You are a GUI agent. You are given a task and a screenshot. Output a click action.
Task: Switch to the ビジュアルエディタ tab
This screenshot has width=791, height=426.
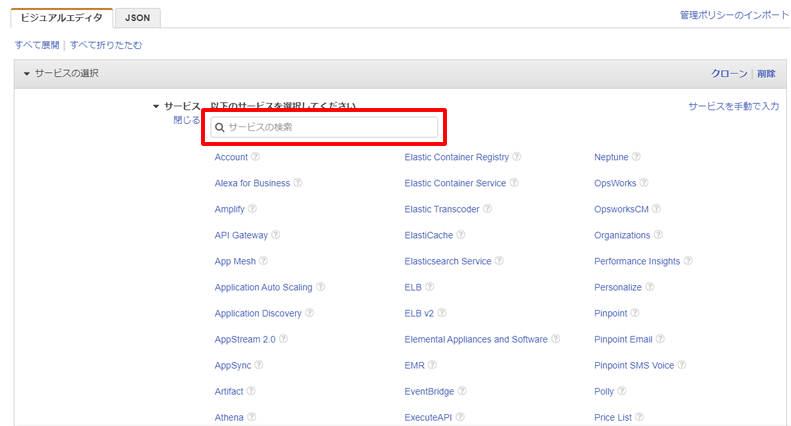(62, 18)
